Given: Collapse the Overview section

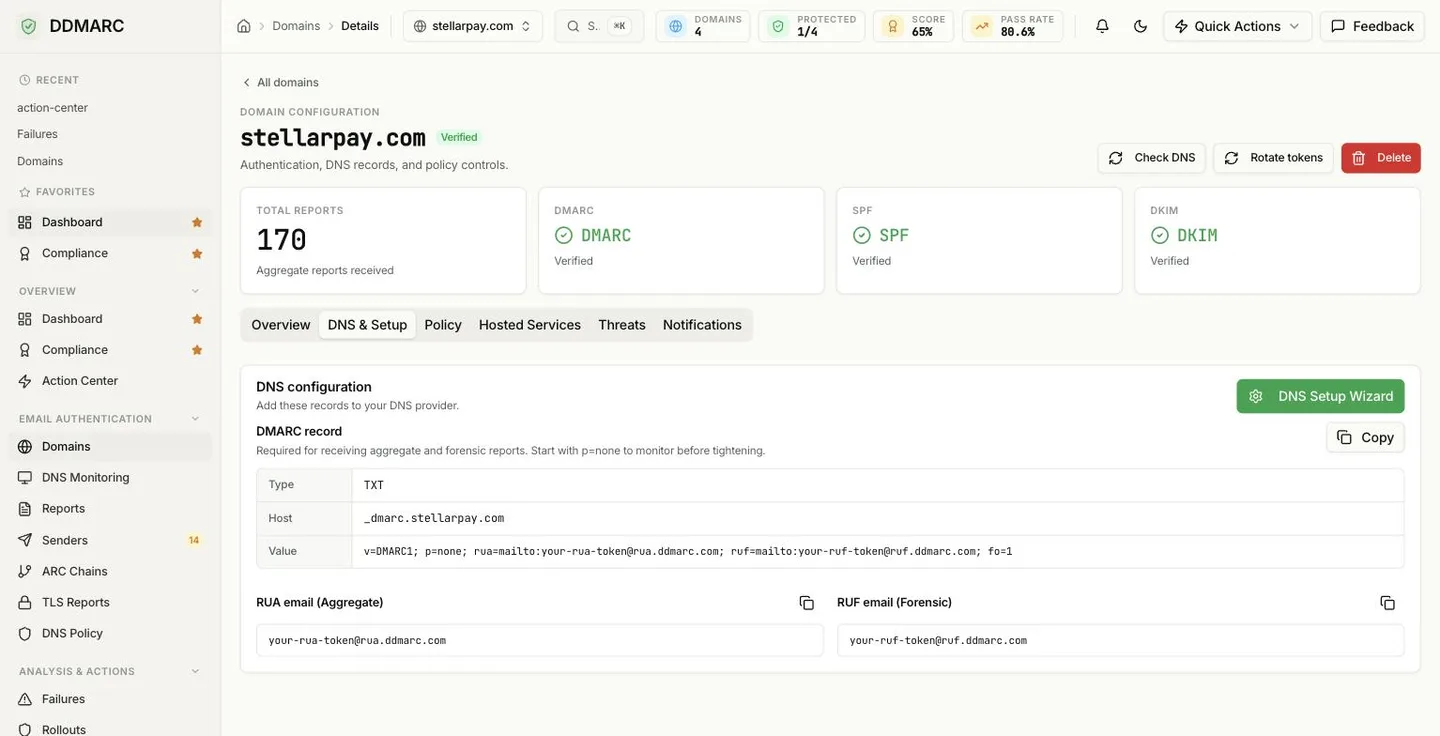Looking at the screenshot, I should (195, 291).
